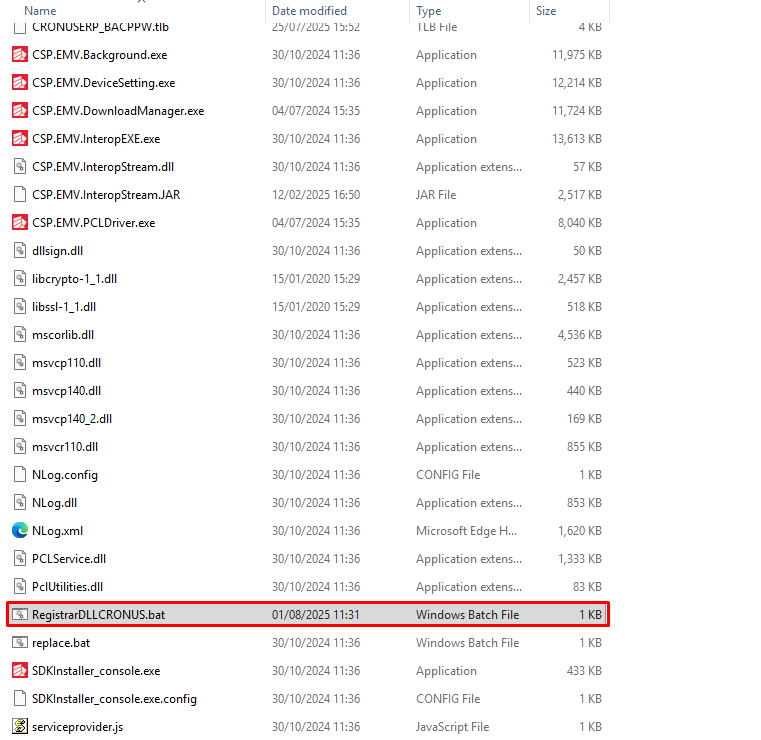Select the SDKInstaller_console.exe icon
The height and width of the screenshot is (740, 761).
pos(19,671)
